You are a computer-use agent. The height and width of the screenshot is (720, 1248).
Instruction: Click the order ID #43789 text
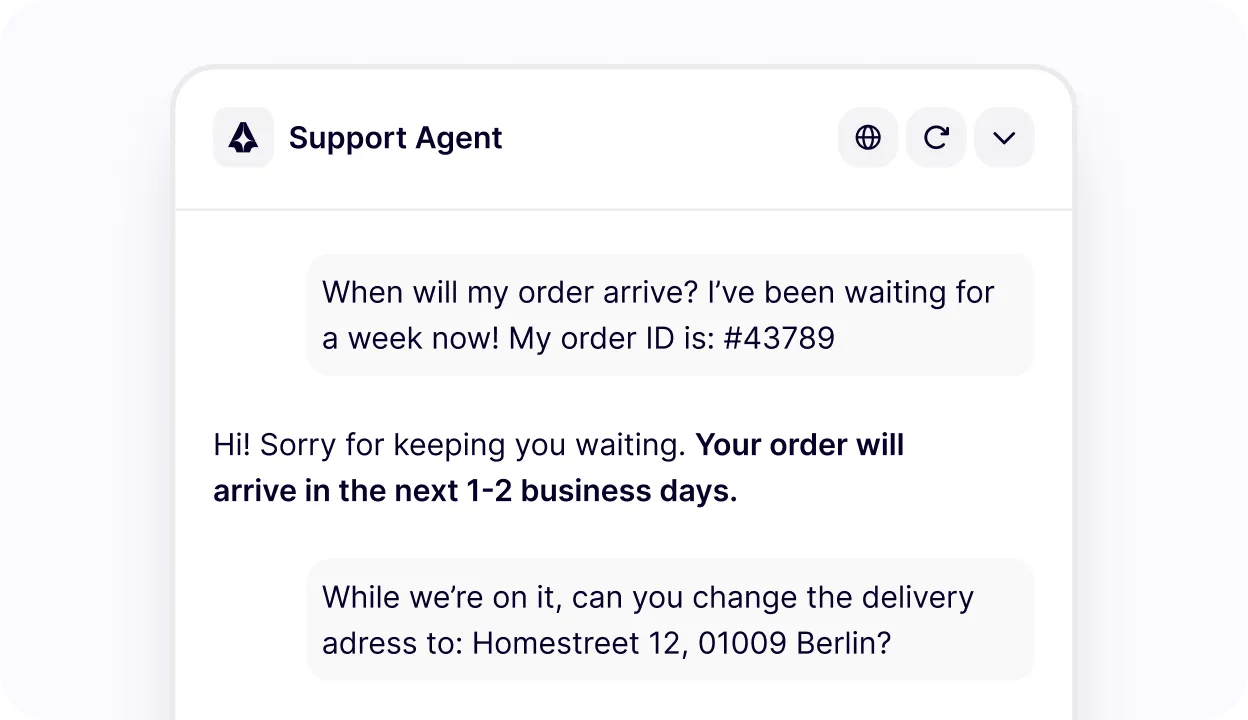pyautogui.click(x=778, y=338)
